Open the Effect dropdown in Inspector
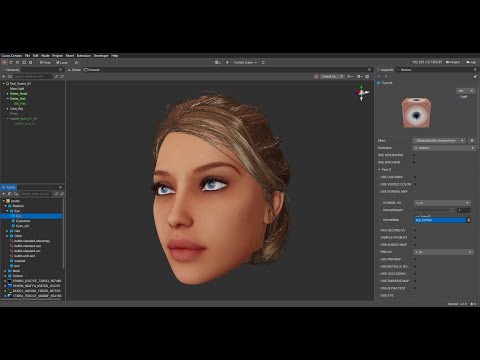 (439, 141)
